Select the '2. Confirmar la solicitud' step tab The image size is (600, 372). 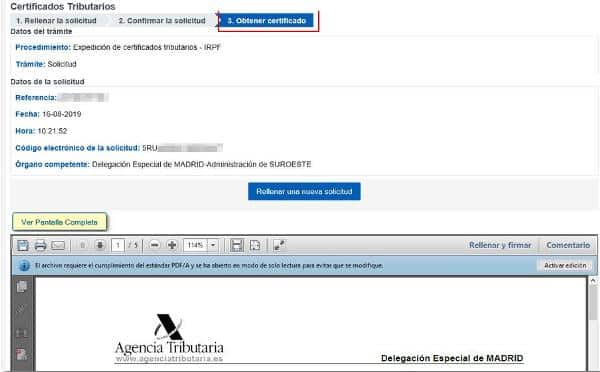[162, 21]
